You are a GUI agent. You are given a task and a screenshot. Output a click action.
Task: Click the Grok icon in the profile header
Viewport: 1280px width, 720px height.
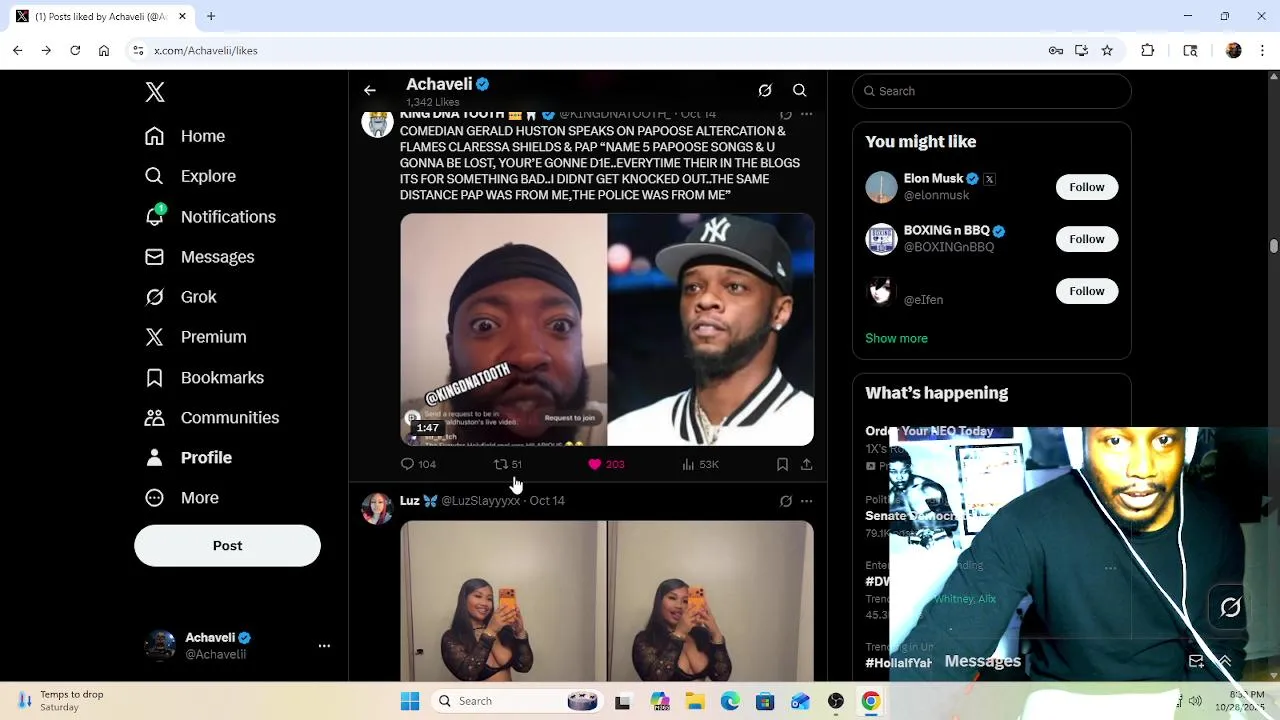[765, 91]
